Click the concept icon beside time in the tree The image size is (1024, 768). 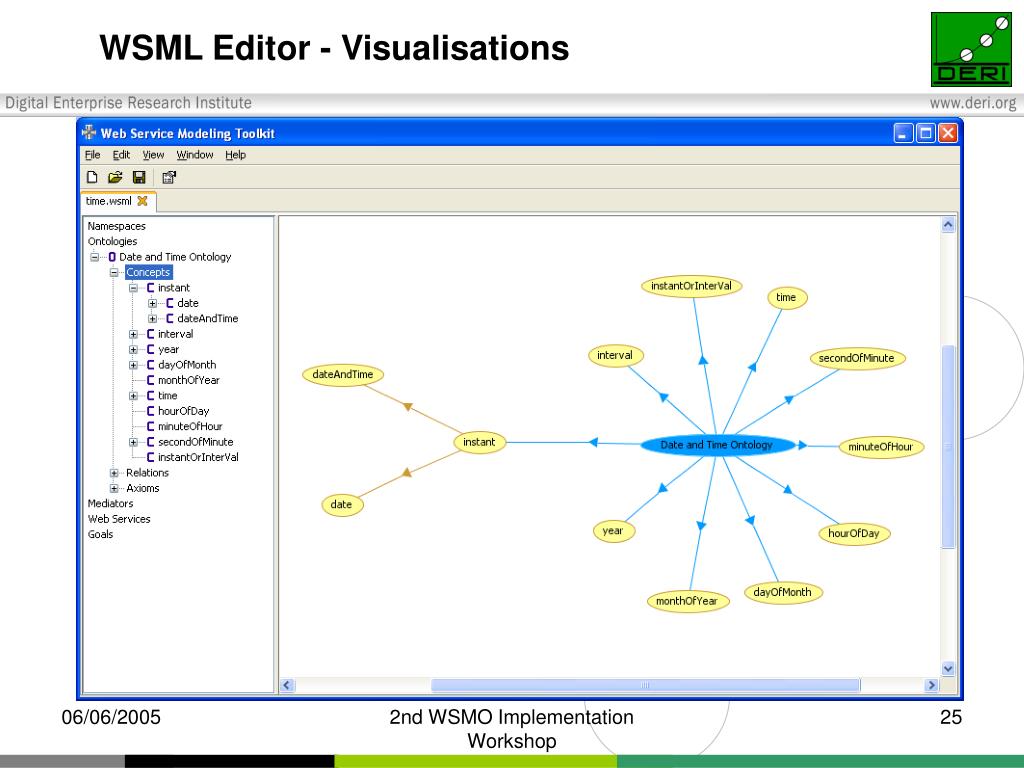point(150,396)
